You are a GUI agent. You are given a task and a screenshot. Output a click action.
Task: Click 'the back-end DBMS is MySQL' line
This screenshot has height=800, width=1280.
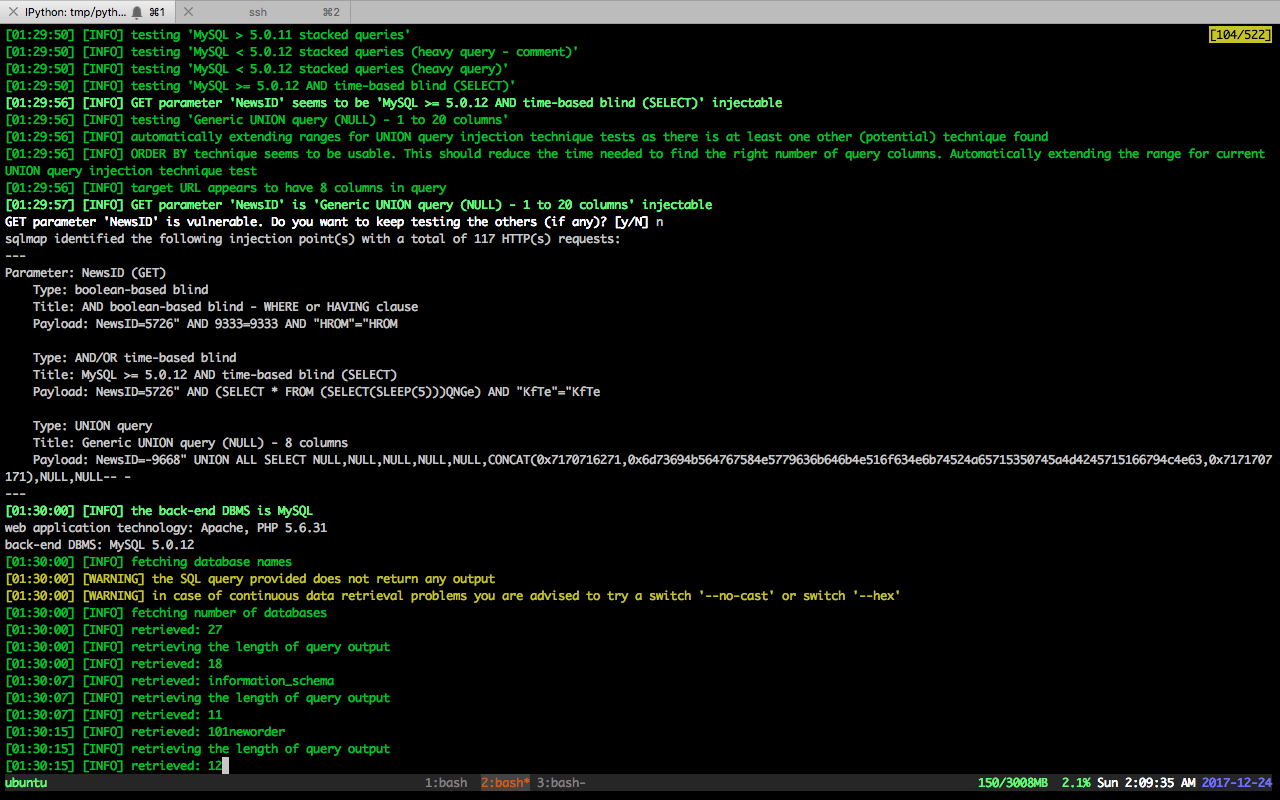coord(158,511)
